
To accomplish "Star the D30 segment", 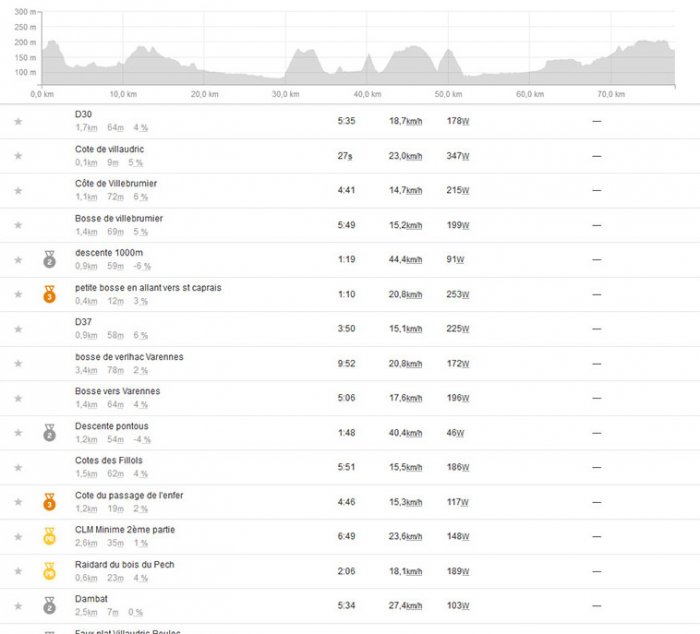I will 18,121.
